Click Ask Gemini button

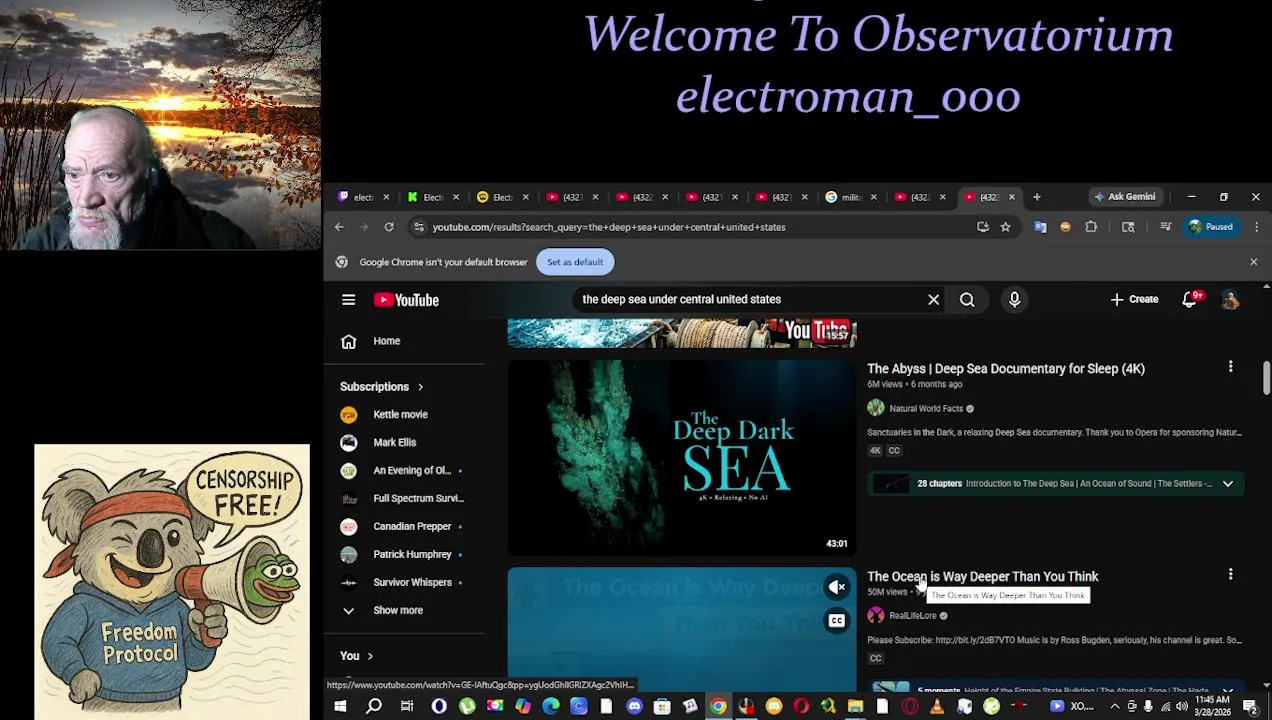coord(1125,197)
